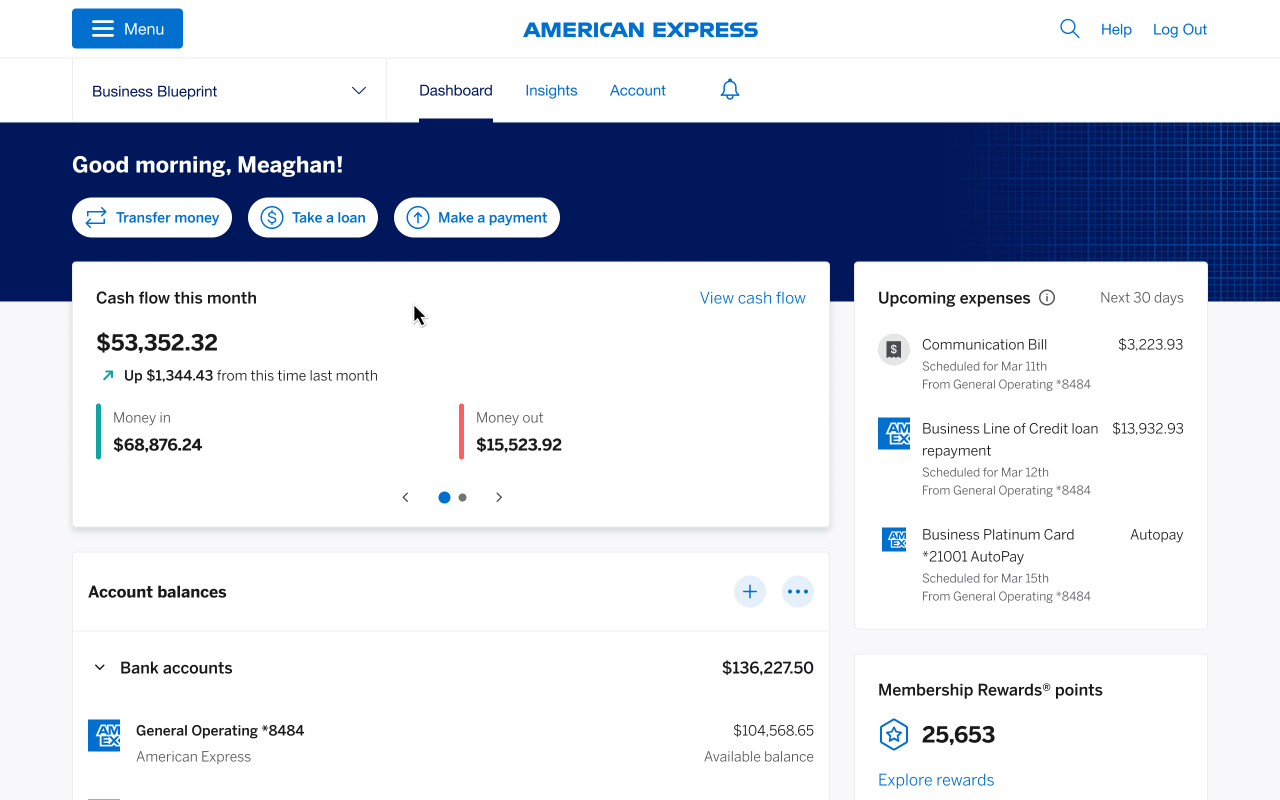Open the notifications bell
1280x800 pixels.
(x=730, y=90)
